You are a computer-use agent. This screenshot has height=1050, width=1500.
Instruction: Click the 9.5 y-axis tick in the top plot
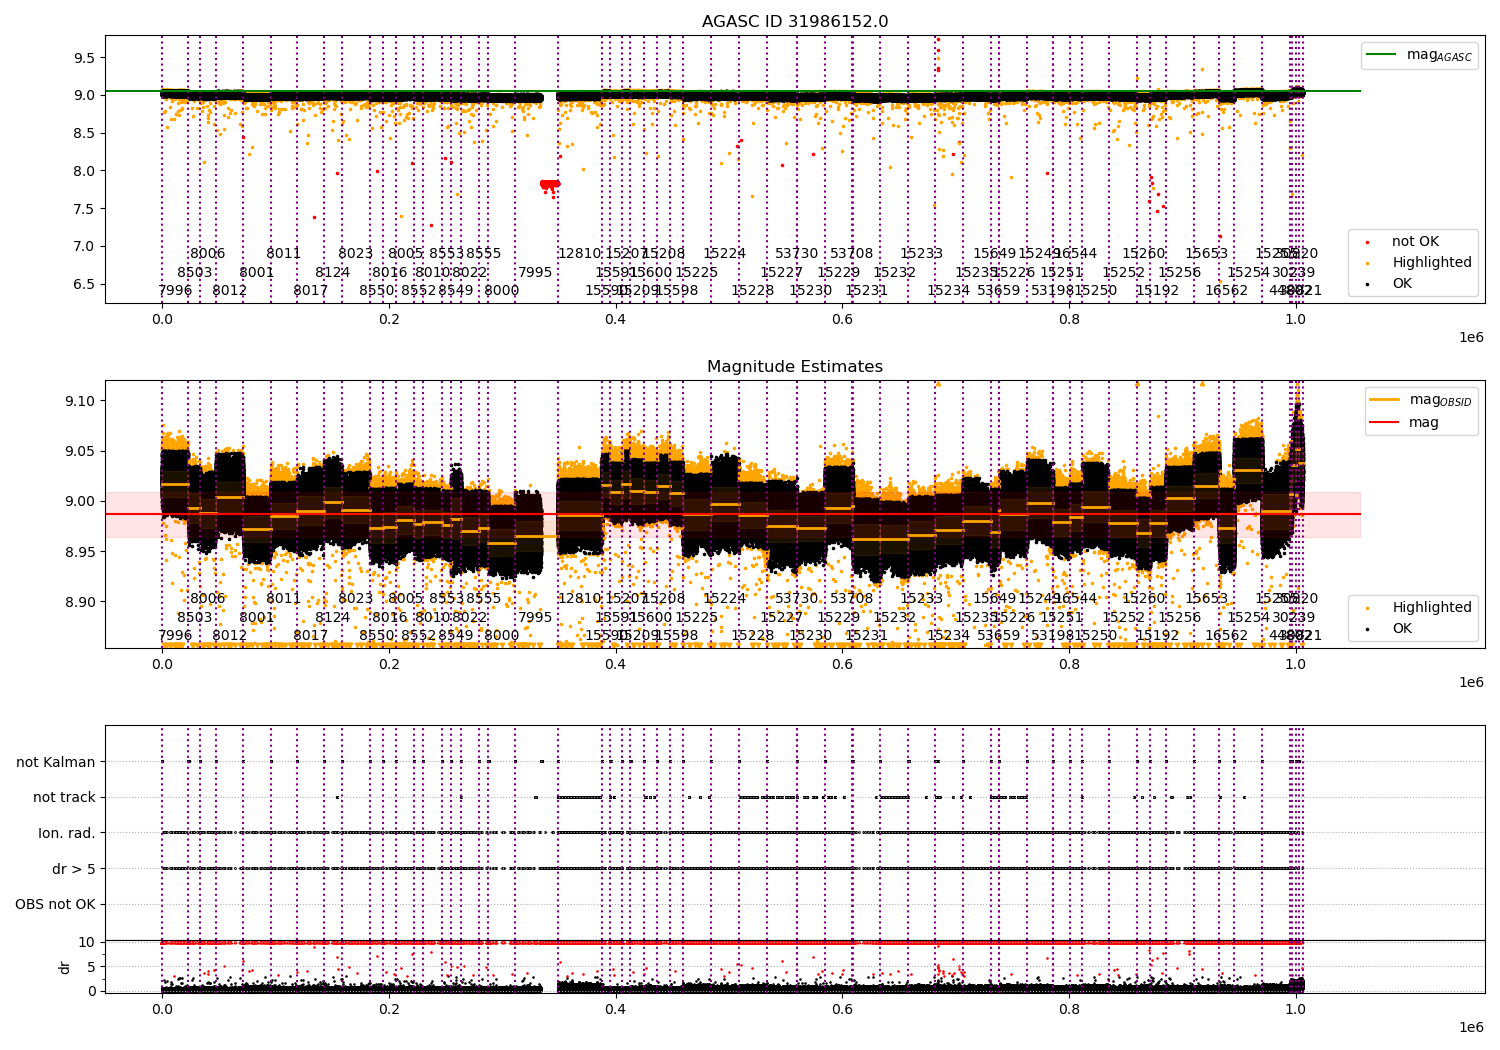(84, 58)
